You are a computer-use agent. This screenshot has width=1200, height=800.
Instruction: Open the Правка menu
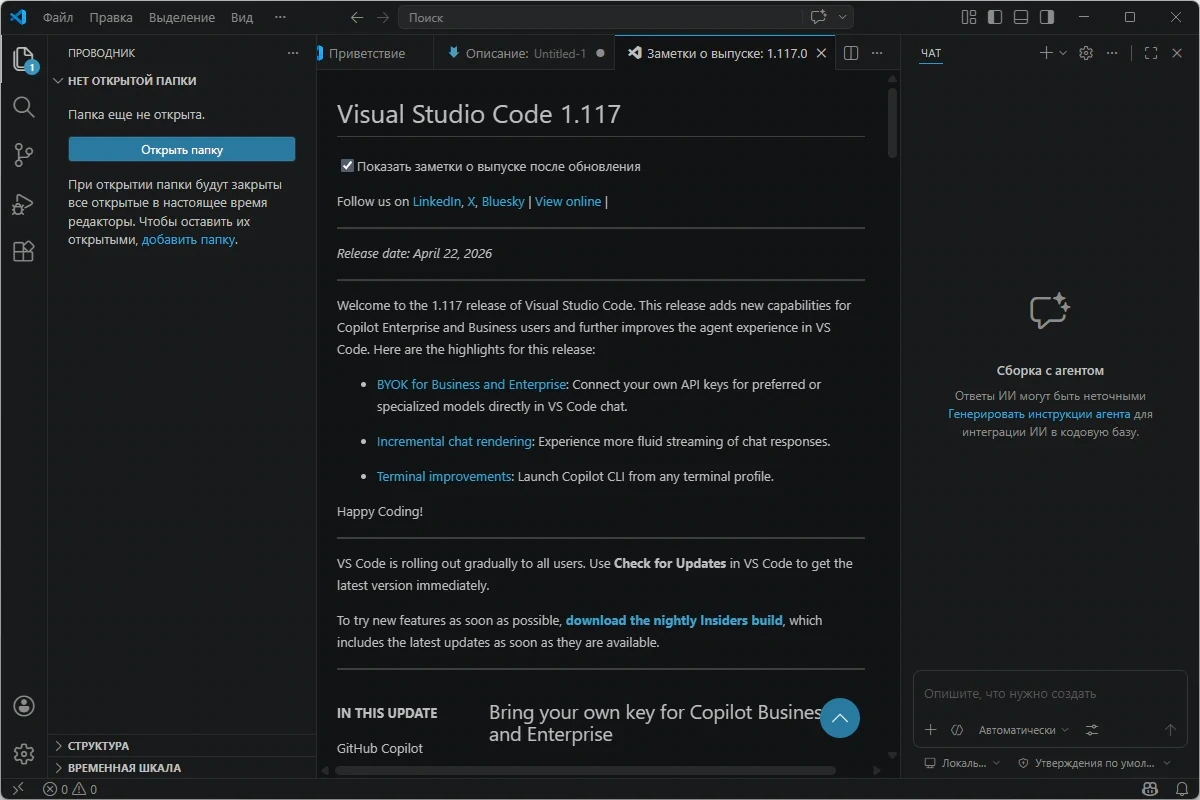111,17
